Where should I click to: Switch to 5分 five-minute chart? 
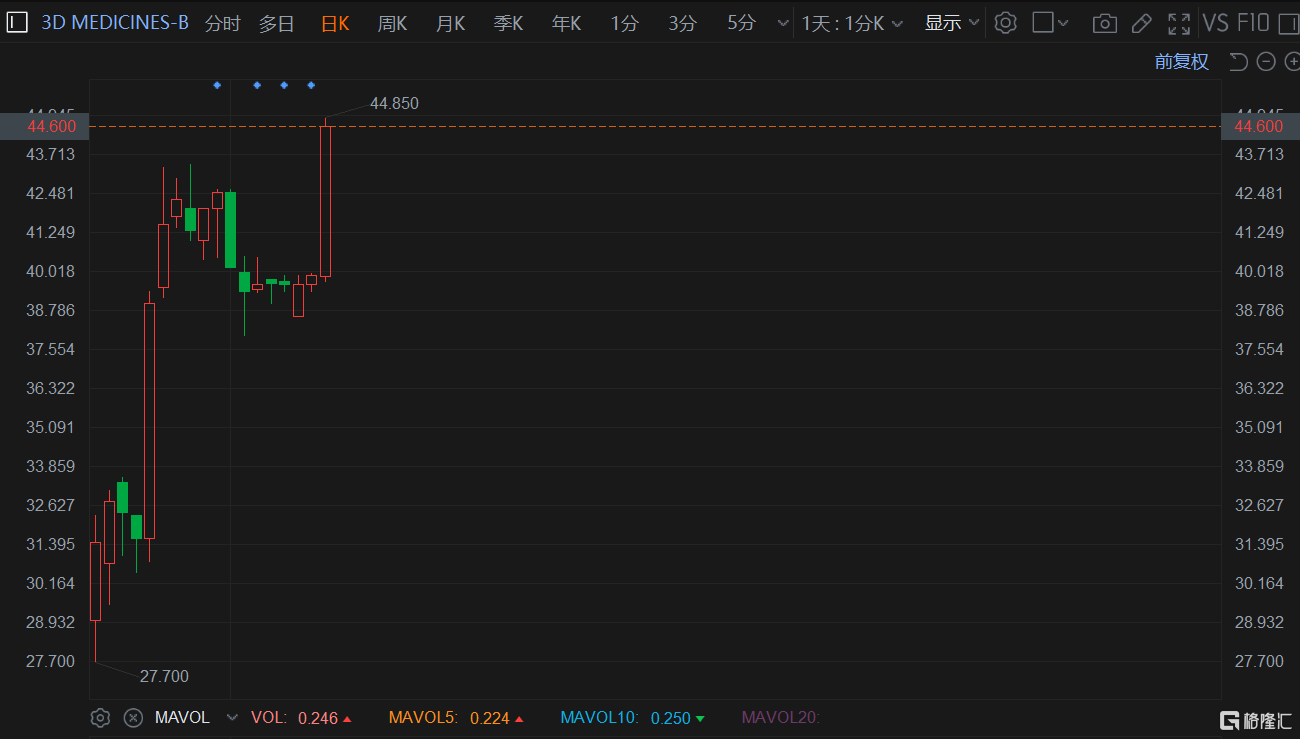[x=741, y=23]
